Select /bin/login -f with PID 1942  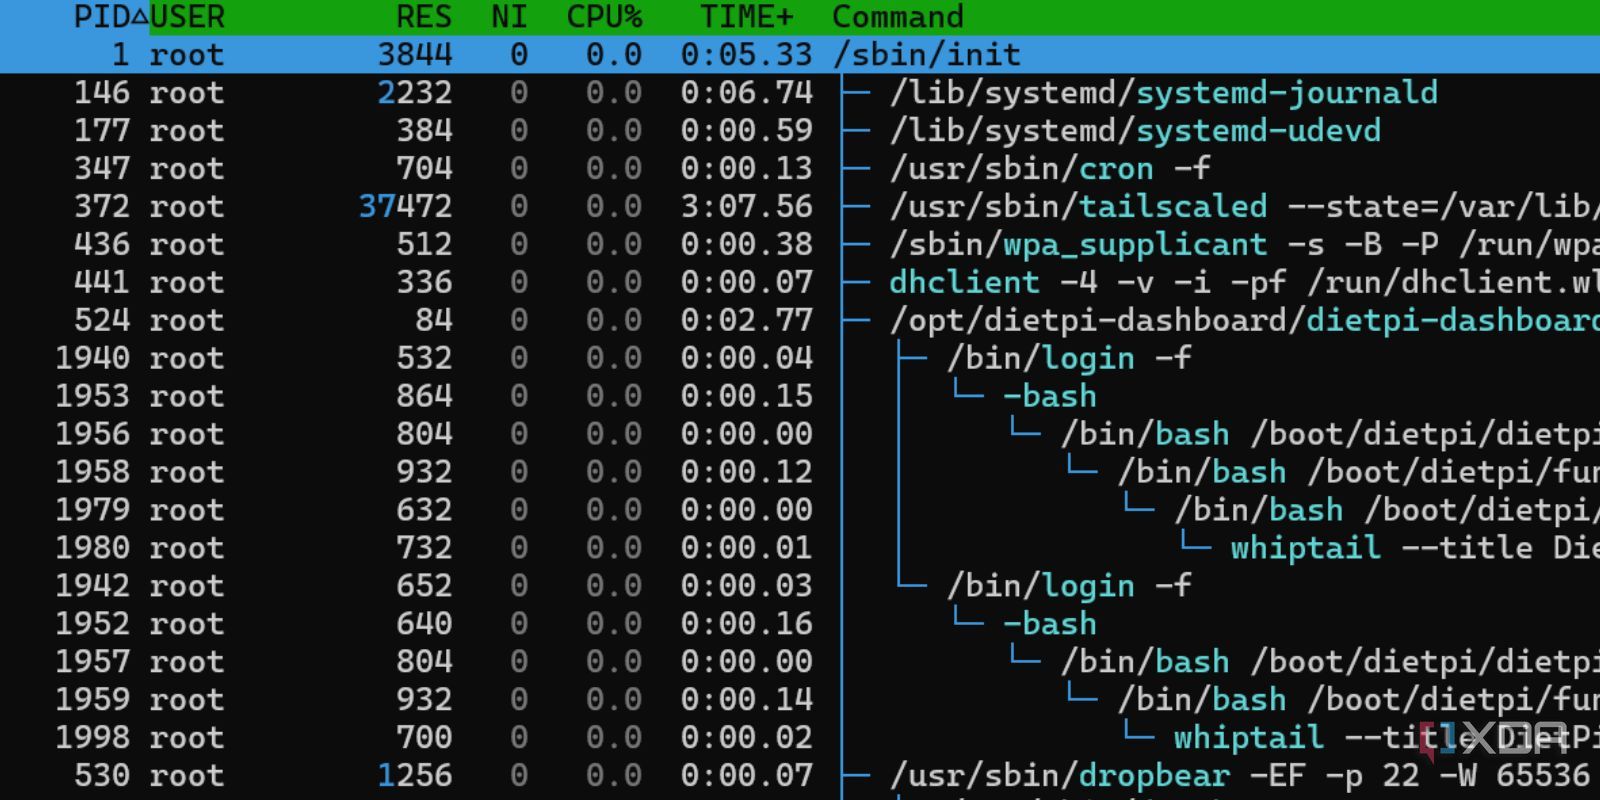800,586
